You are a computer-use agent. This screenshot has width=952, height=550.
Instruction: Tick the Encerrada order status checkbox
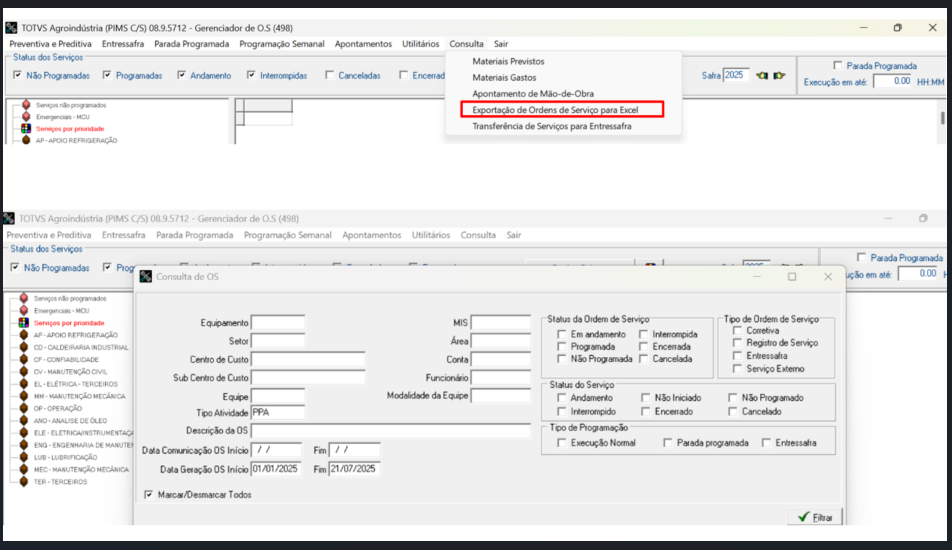644,347
